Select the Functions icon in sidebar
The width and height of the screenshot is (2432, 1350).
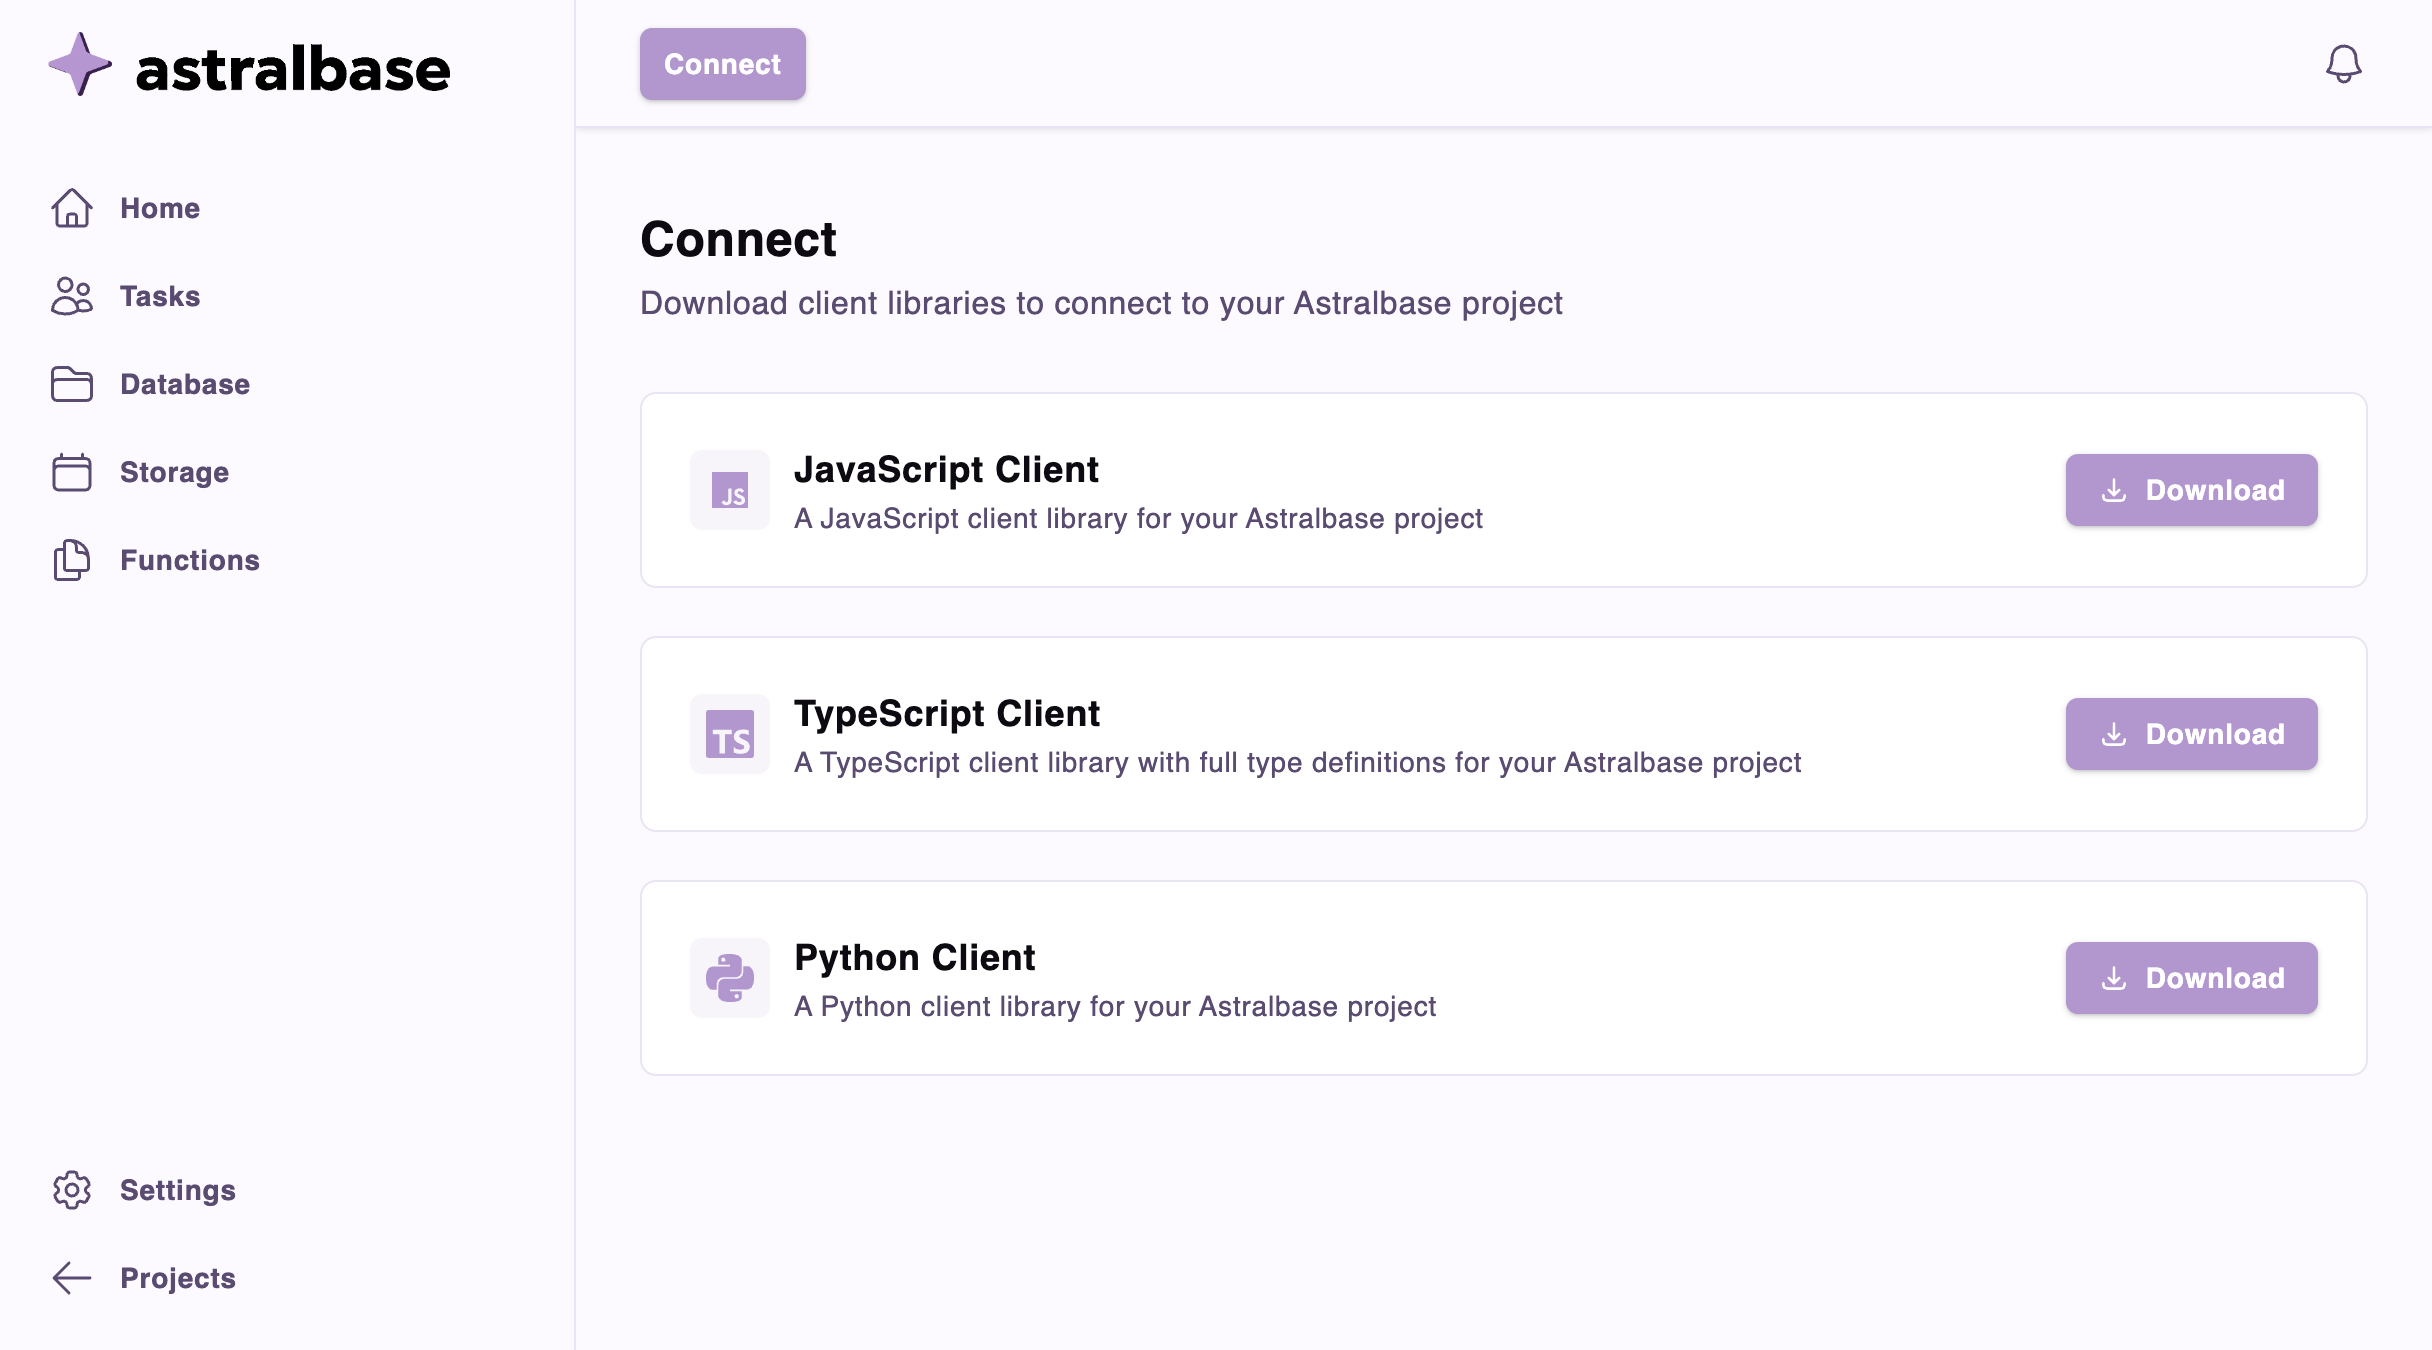click(x=72, y=560)
